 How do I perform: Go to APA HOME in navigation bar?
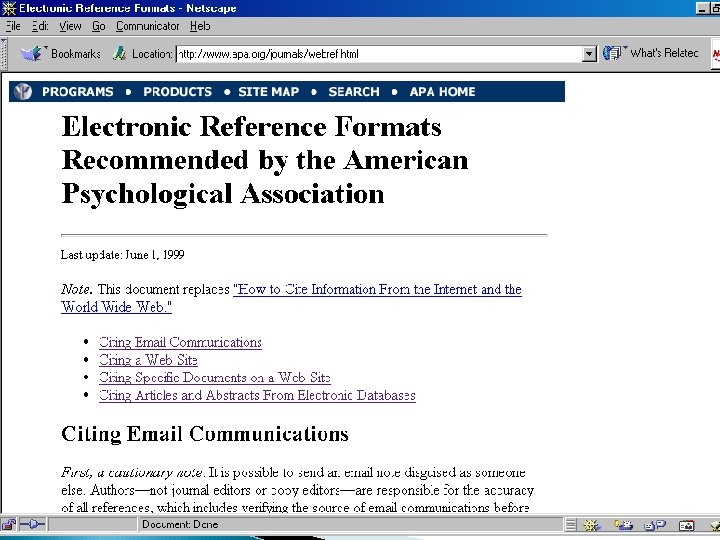click(x=442, y=91)
